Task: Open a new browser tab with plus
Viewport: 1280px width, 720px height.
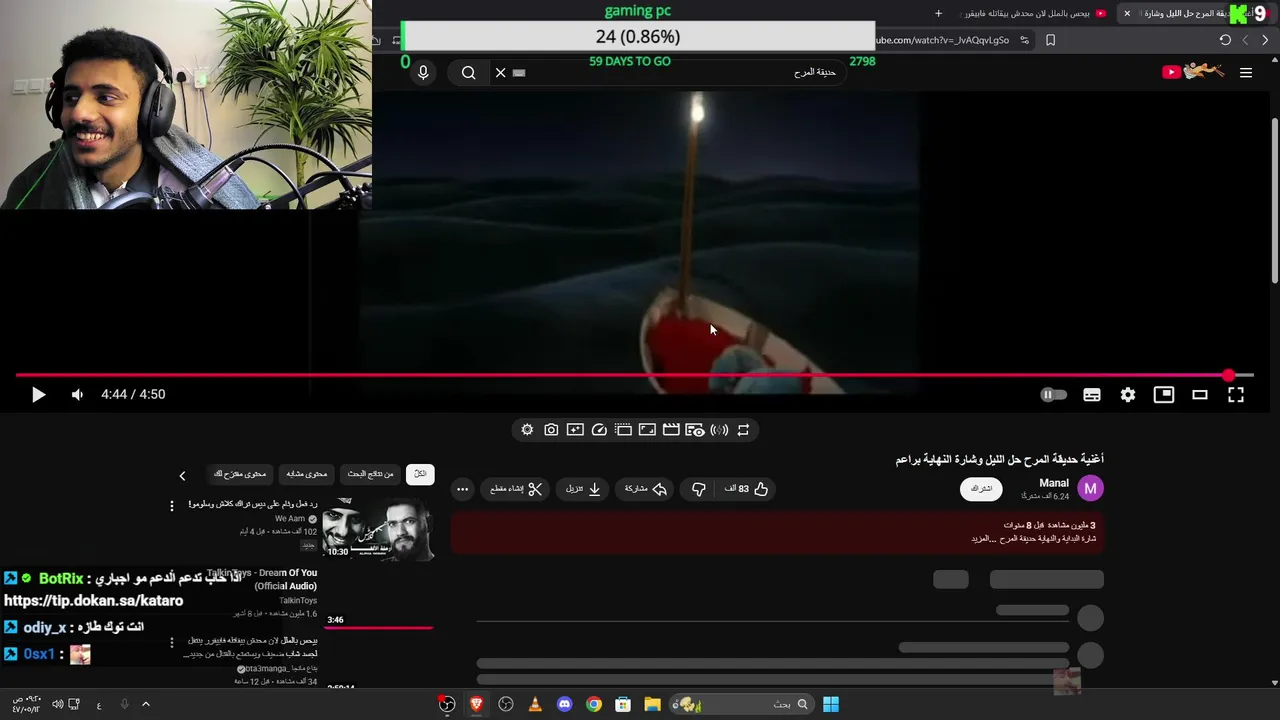Action: [x=938, y=13]
